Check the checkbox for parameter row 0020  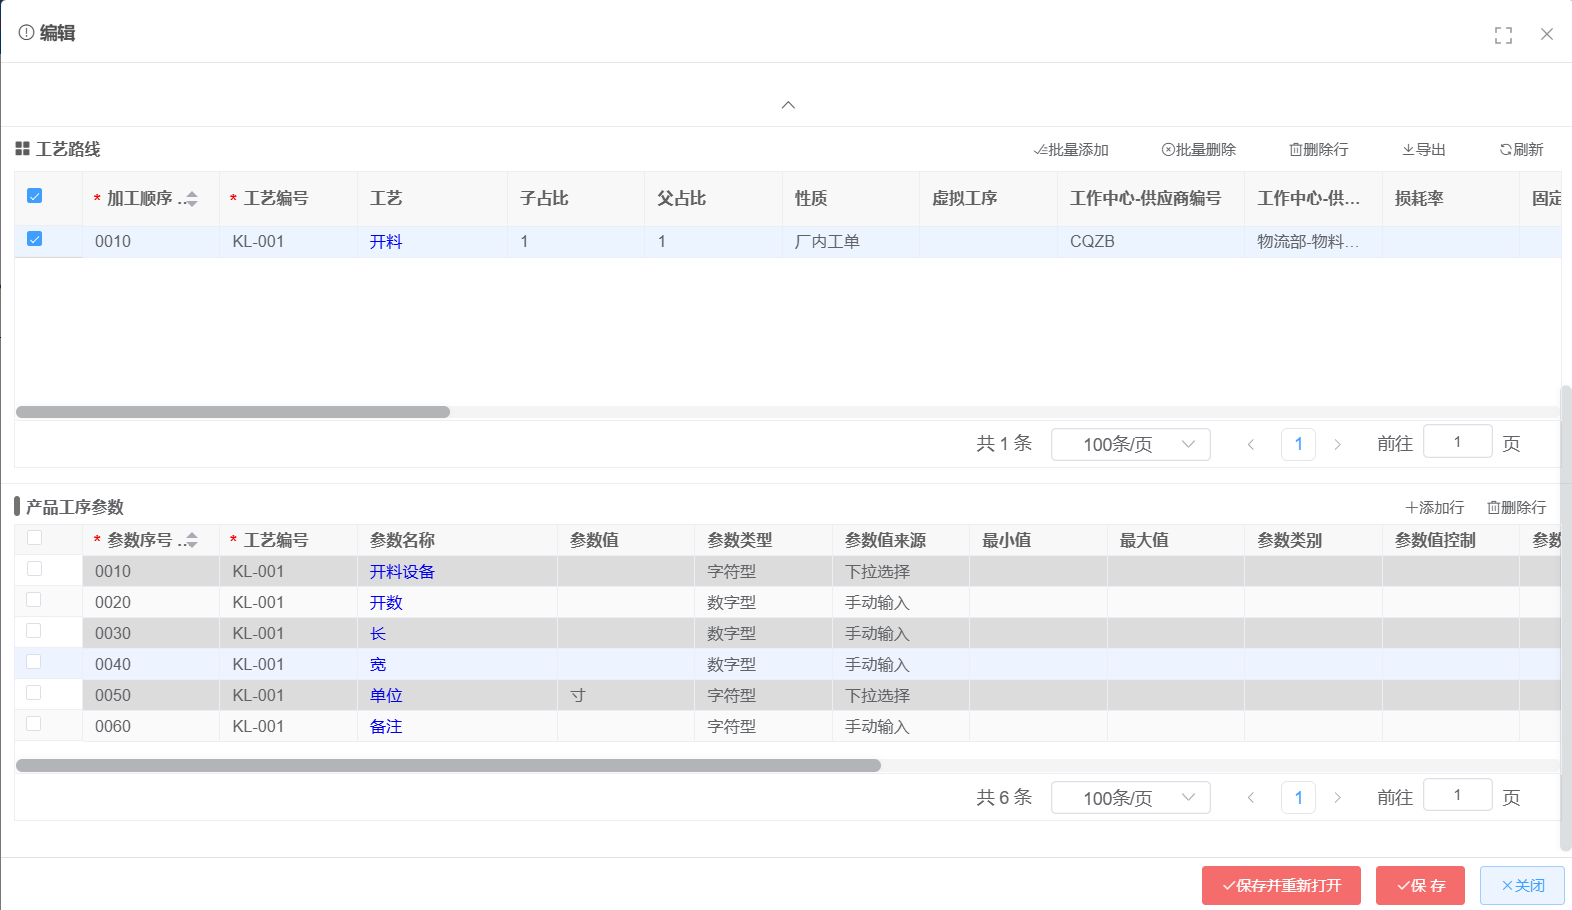(34, 600)
